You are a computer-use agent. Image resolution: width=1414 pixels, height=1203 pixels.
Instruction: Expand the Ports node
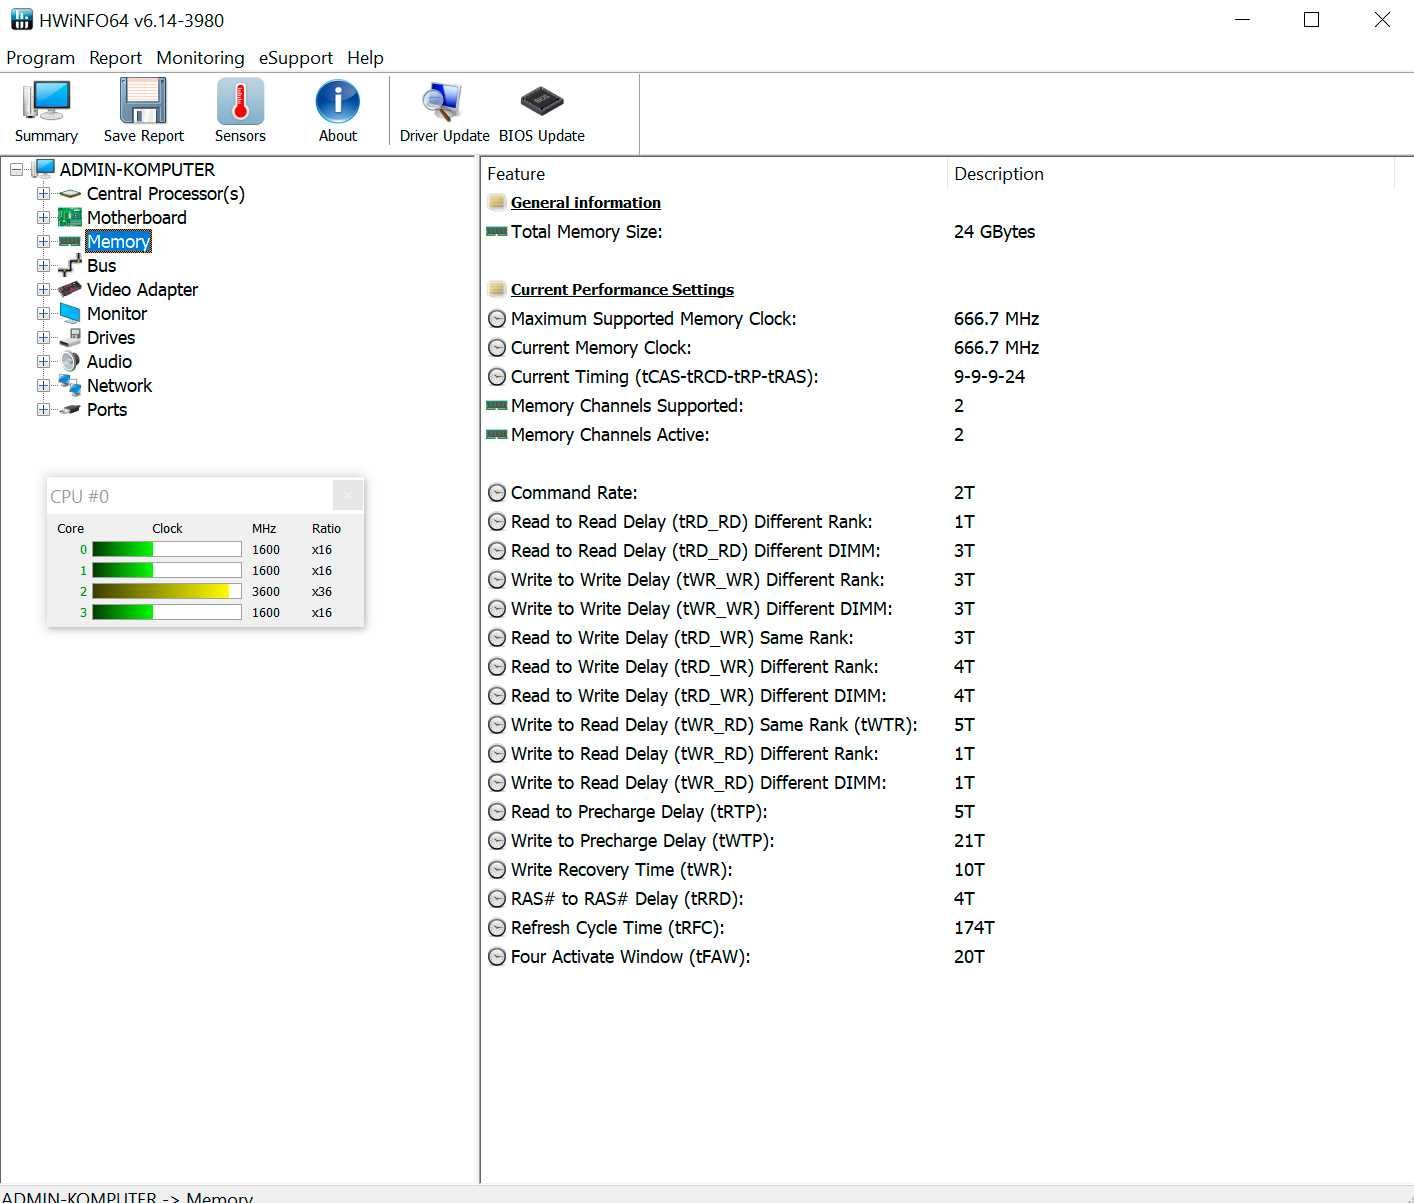click(43, 410)
